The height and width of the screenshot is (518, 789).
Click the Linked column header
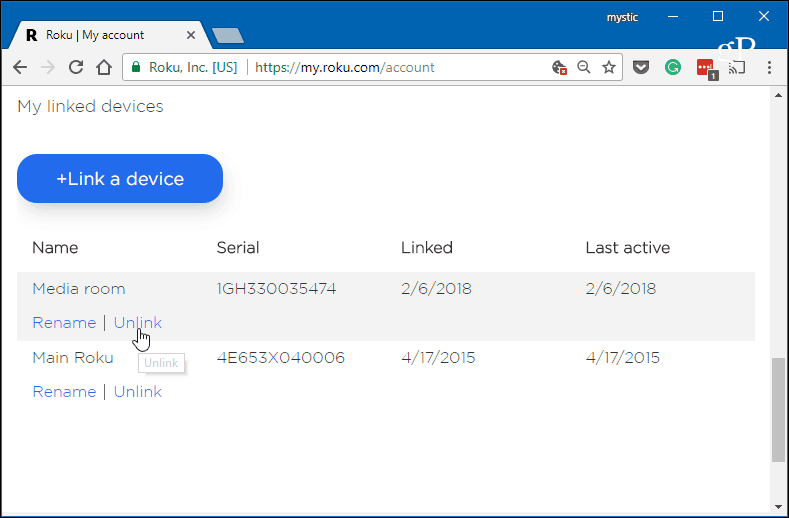click(x=427, y=248)
